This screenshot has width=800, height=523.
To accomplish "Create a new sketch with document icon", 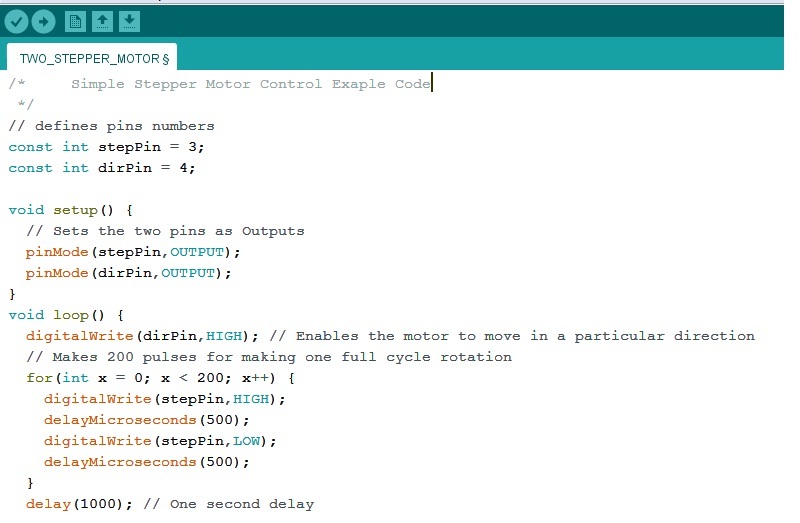I will click(x=75, y=21).
